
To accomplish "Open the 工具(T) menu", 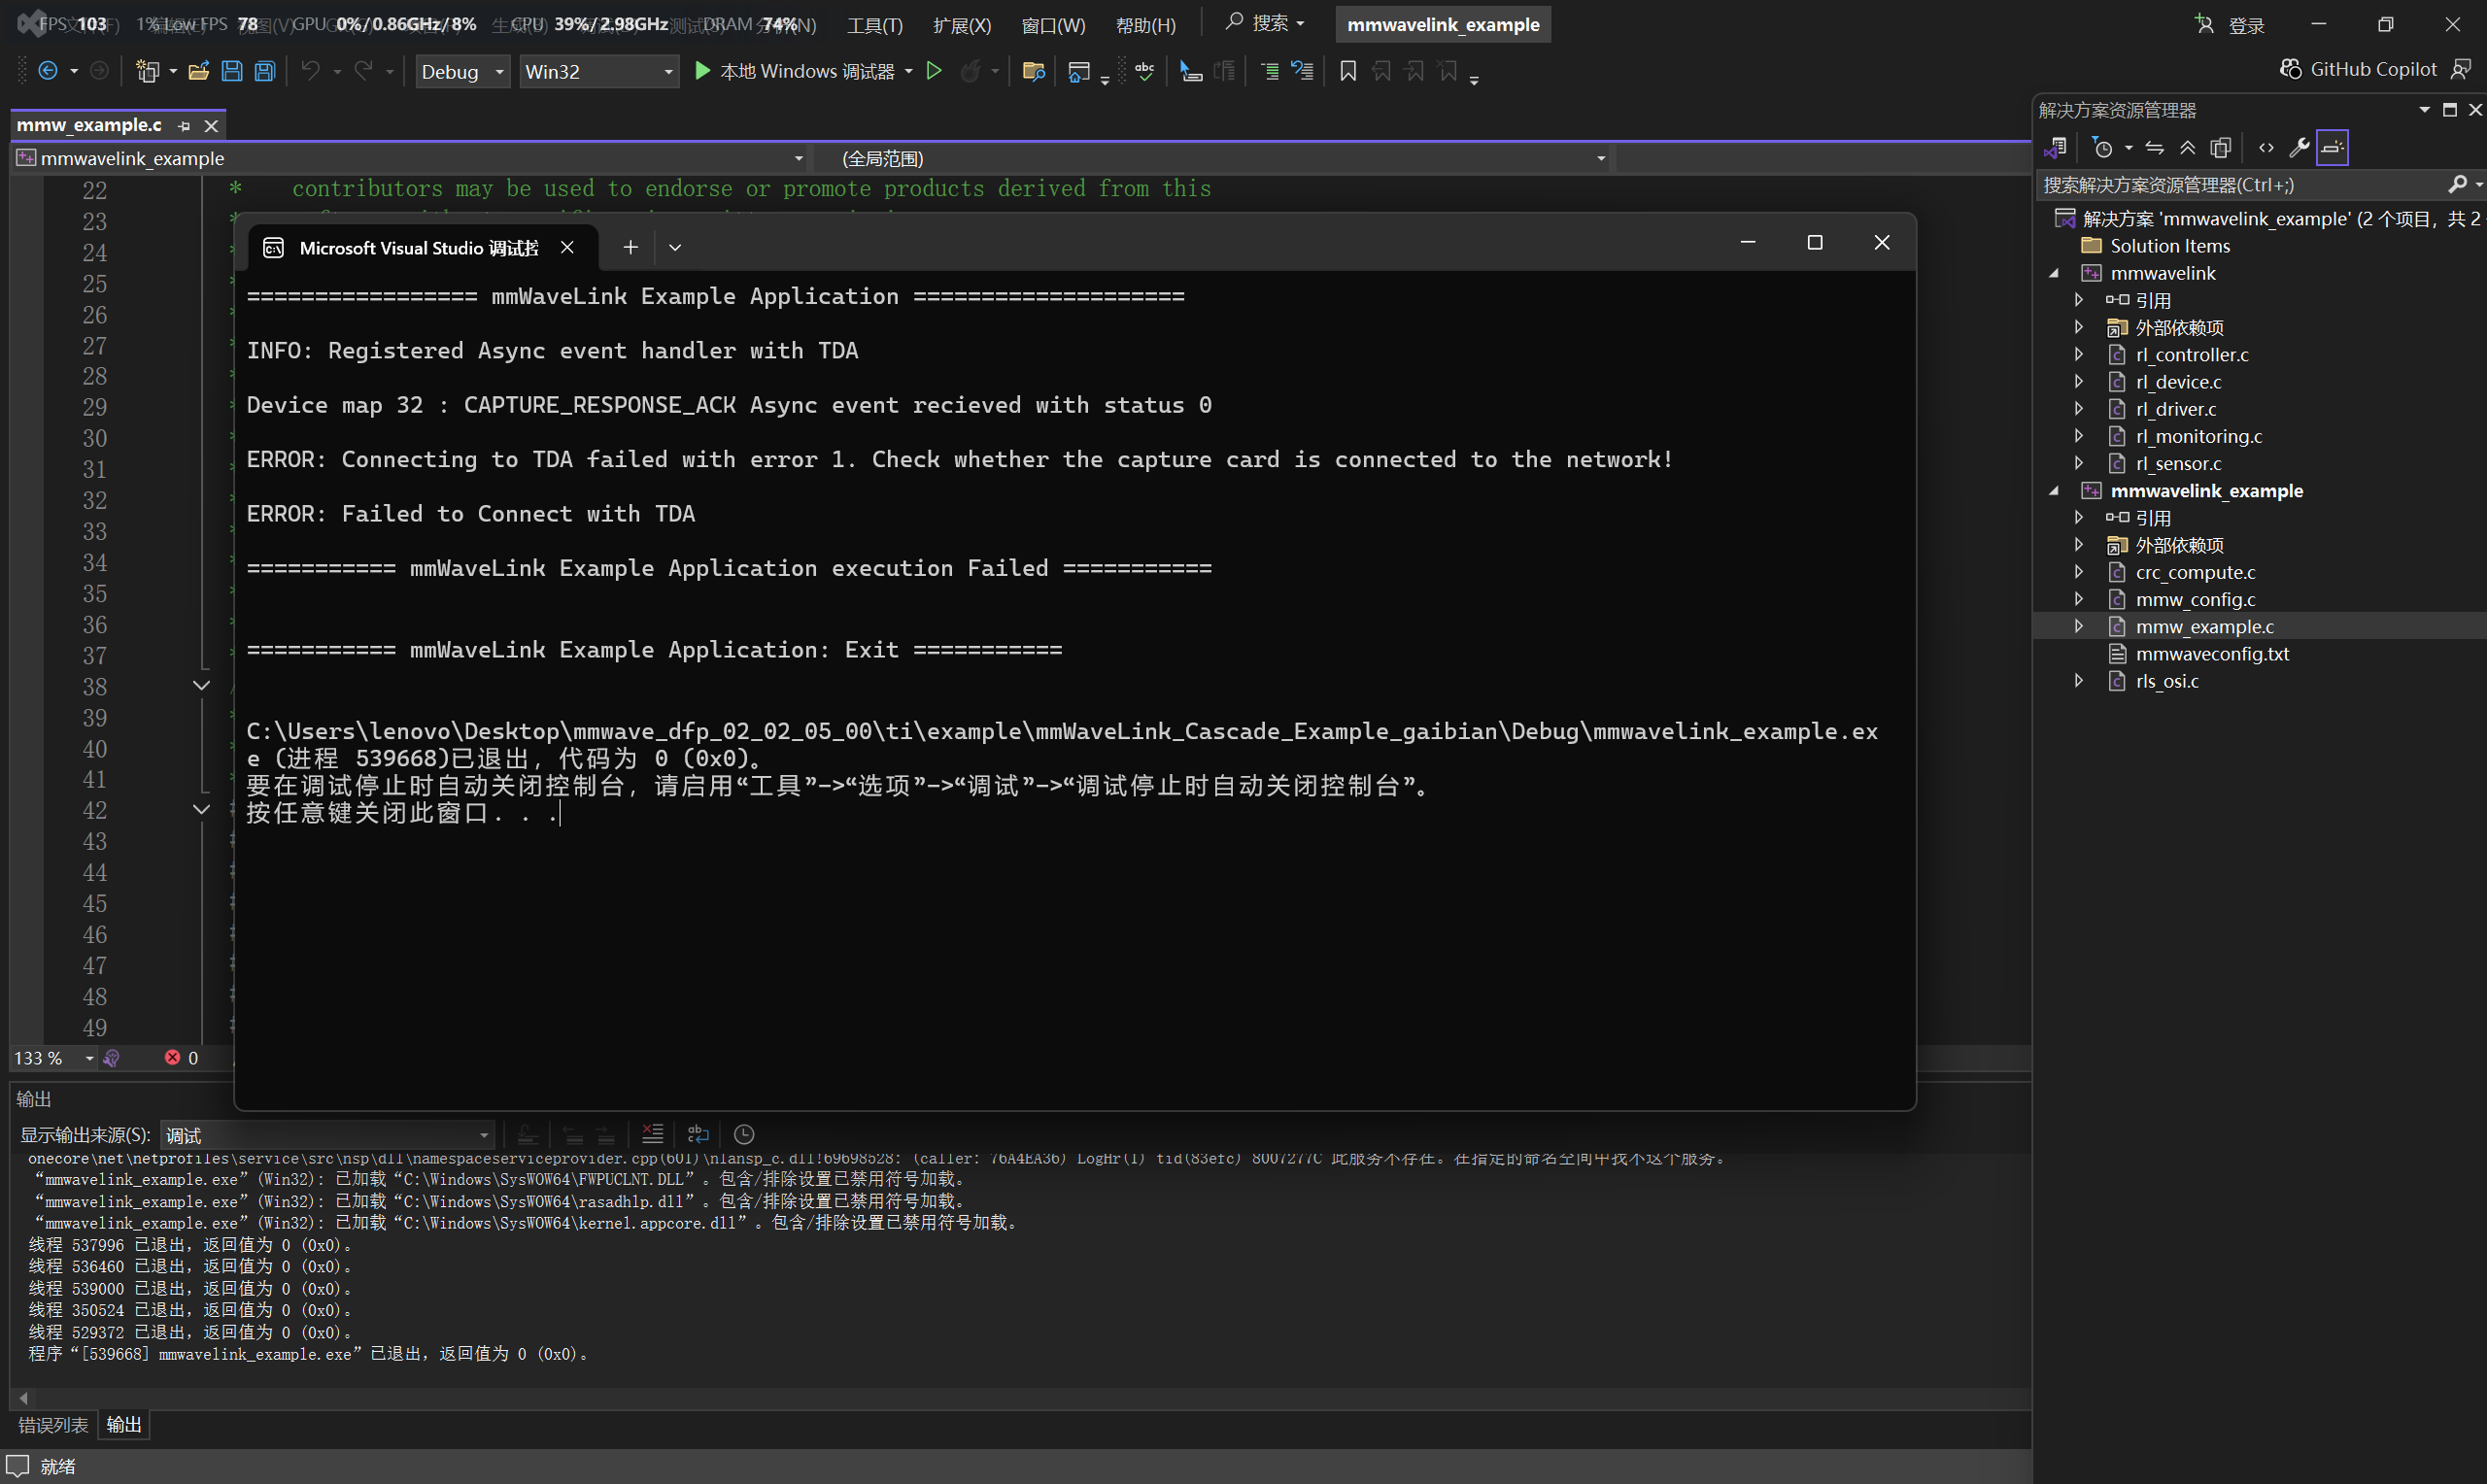I will coord(874,25).
